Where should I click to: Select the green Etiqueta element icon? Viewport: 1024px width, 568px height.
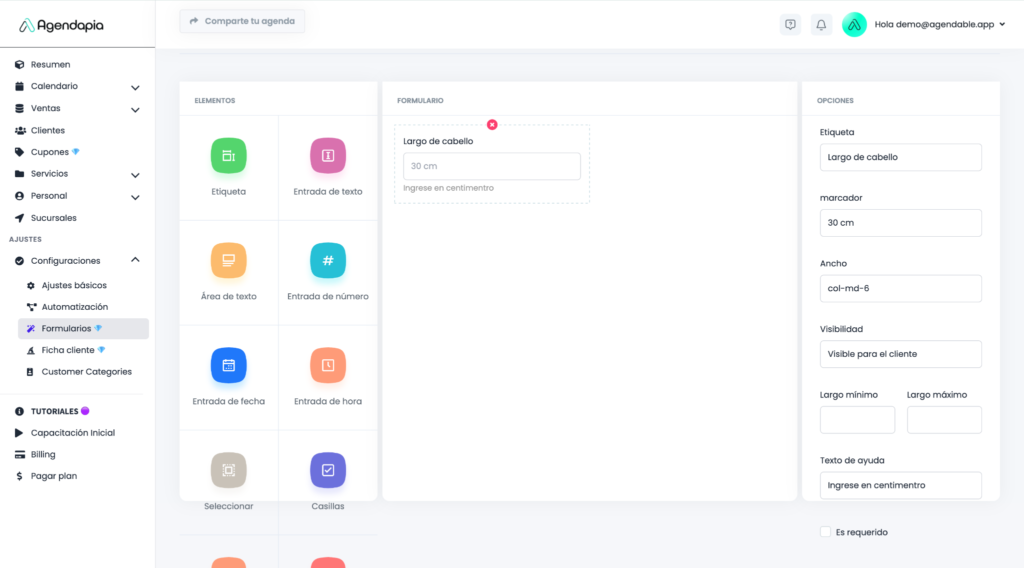tap(228, 156)
